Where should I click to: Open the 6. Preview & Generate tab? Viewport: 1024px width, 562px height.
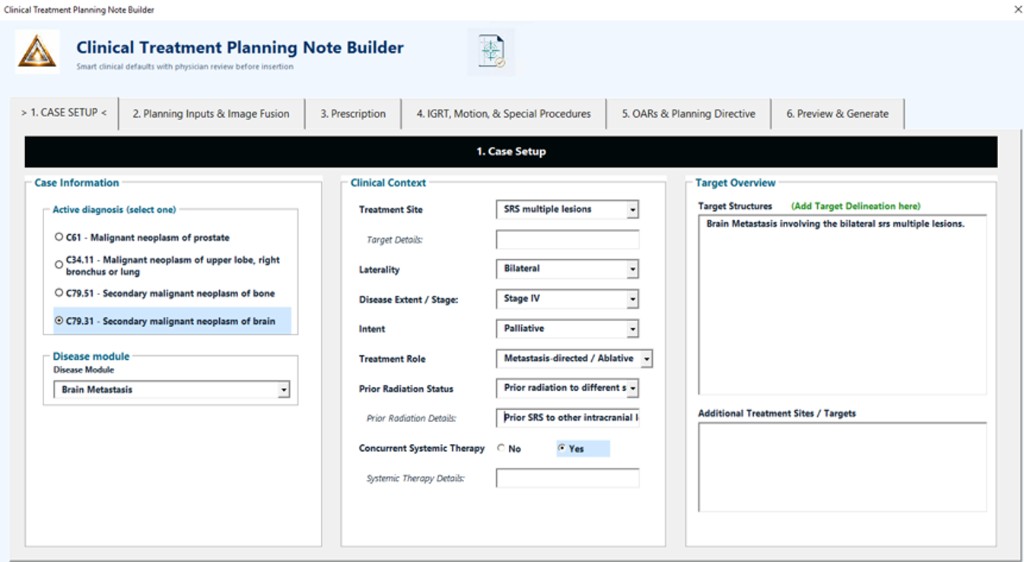pyautogui.click(x=837, y=114)
